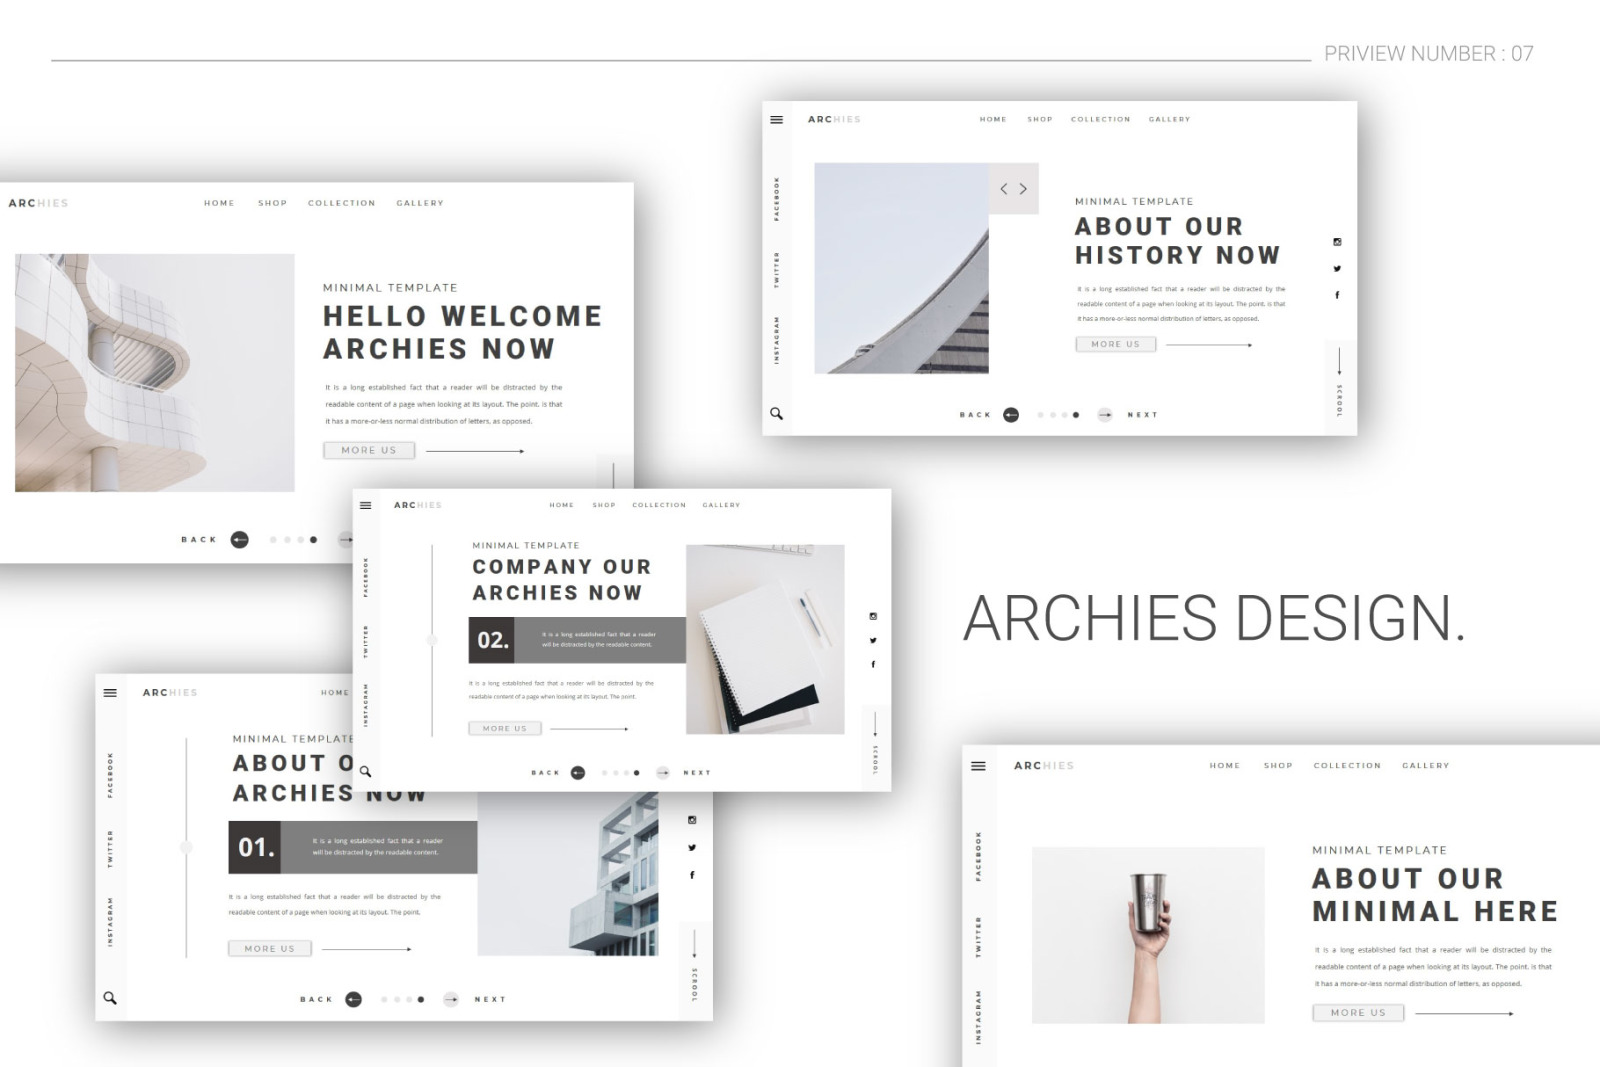The image size is (1600, 1067).
Task: Open the COLLECTION menu item on the Hello Welcome slide
Action: click(x=341, y=203)
